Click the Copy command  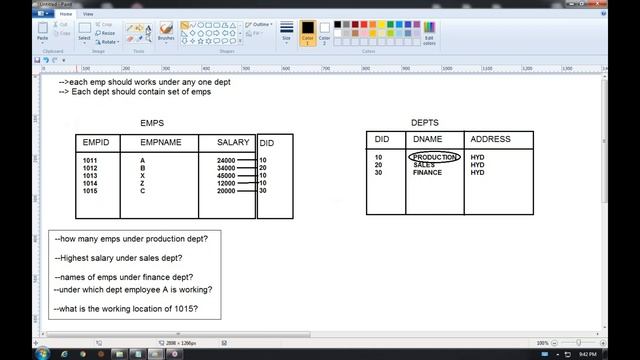(x=62, y=33)
